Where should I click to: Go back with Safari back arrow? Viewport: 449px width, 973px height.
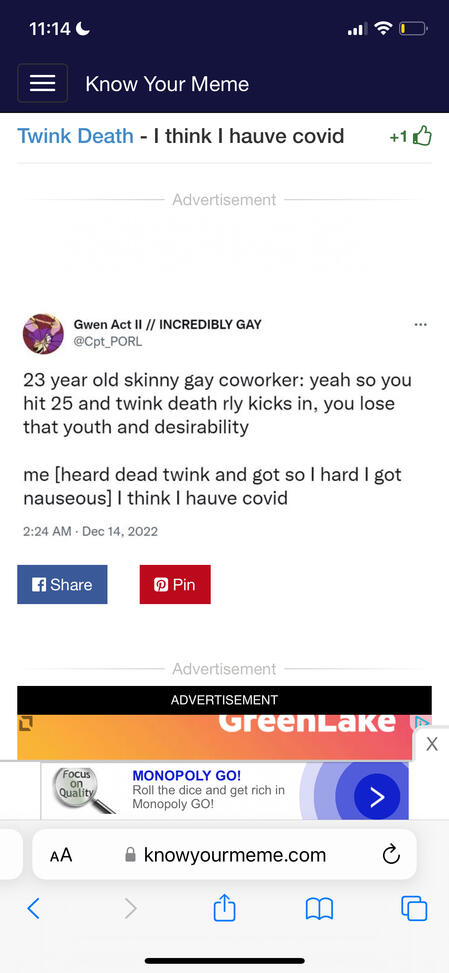pos(33,909)
